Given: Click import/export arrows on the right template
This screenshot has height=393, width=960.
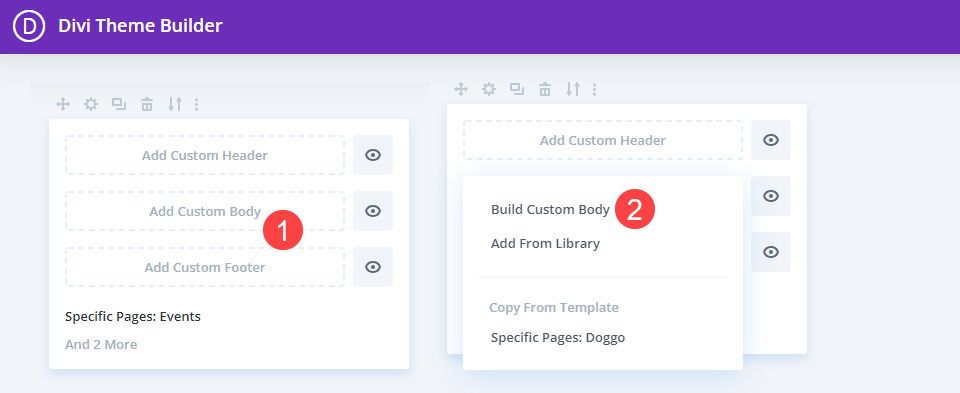Looking at the screenshot, I should click(573, 89).
